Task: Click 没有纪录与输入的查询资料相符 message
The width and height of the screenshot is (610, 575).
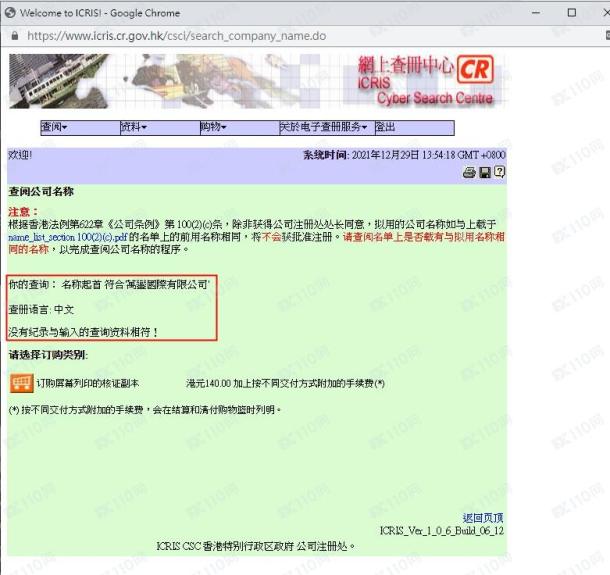Action: (83, 332)
